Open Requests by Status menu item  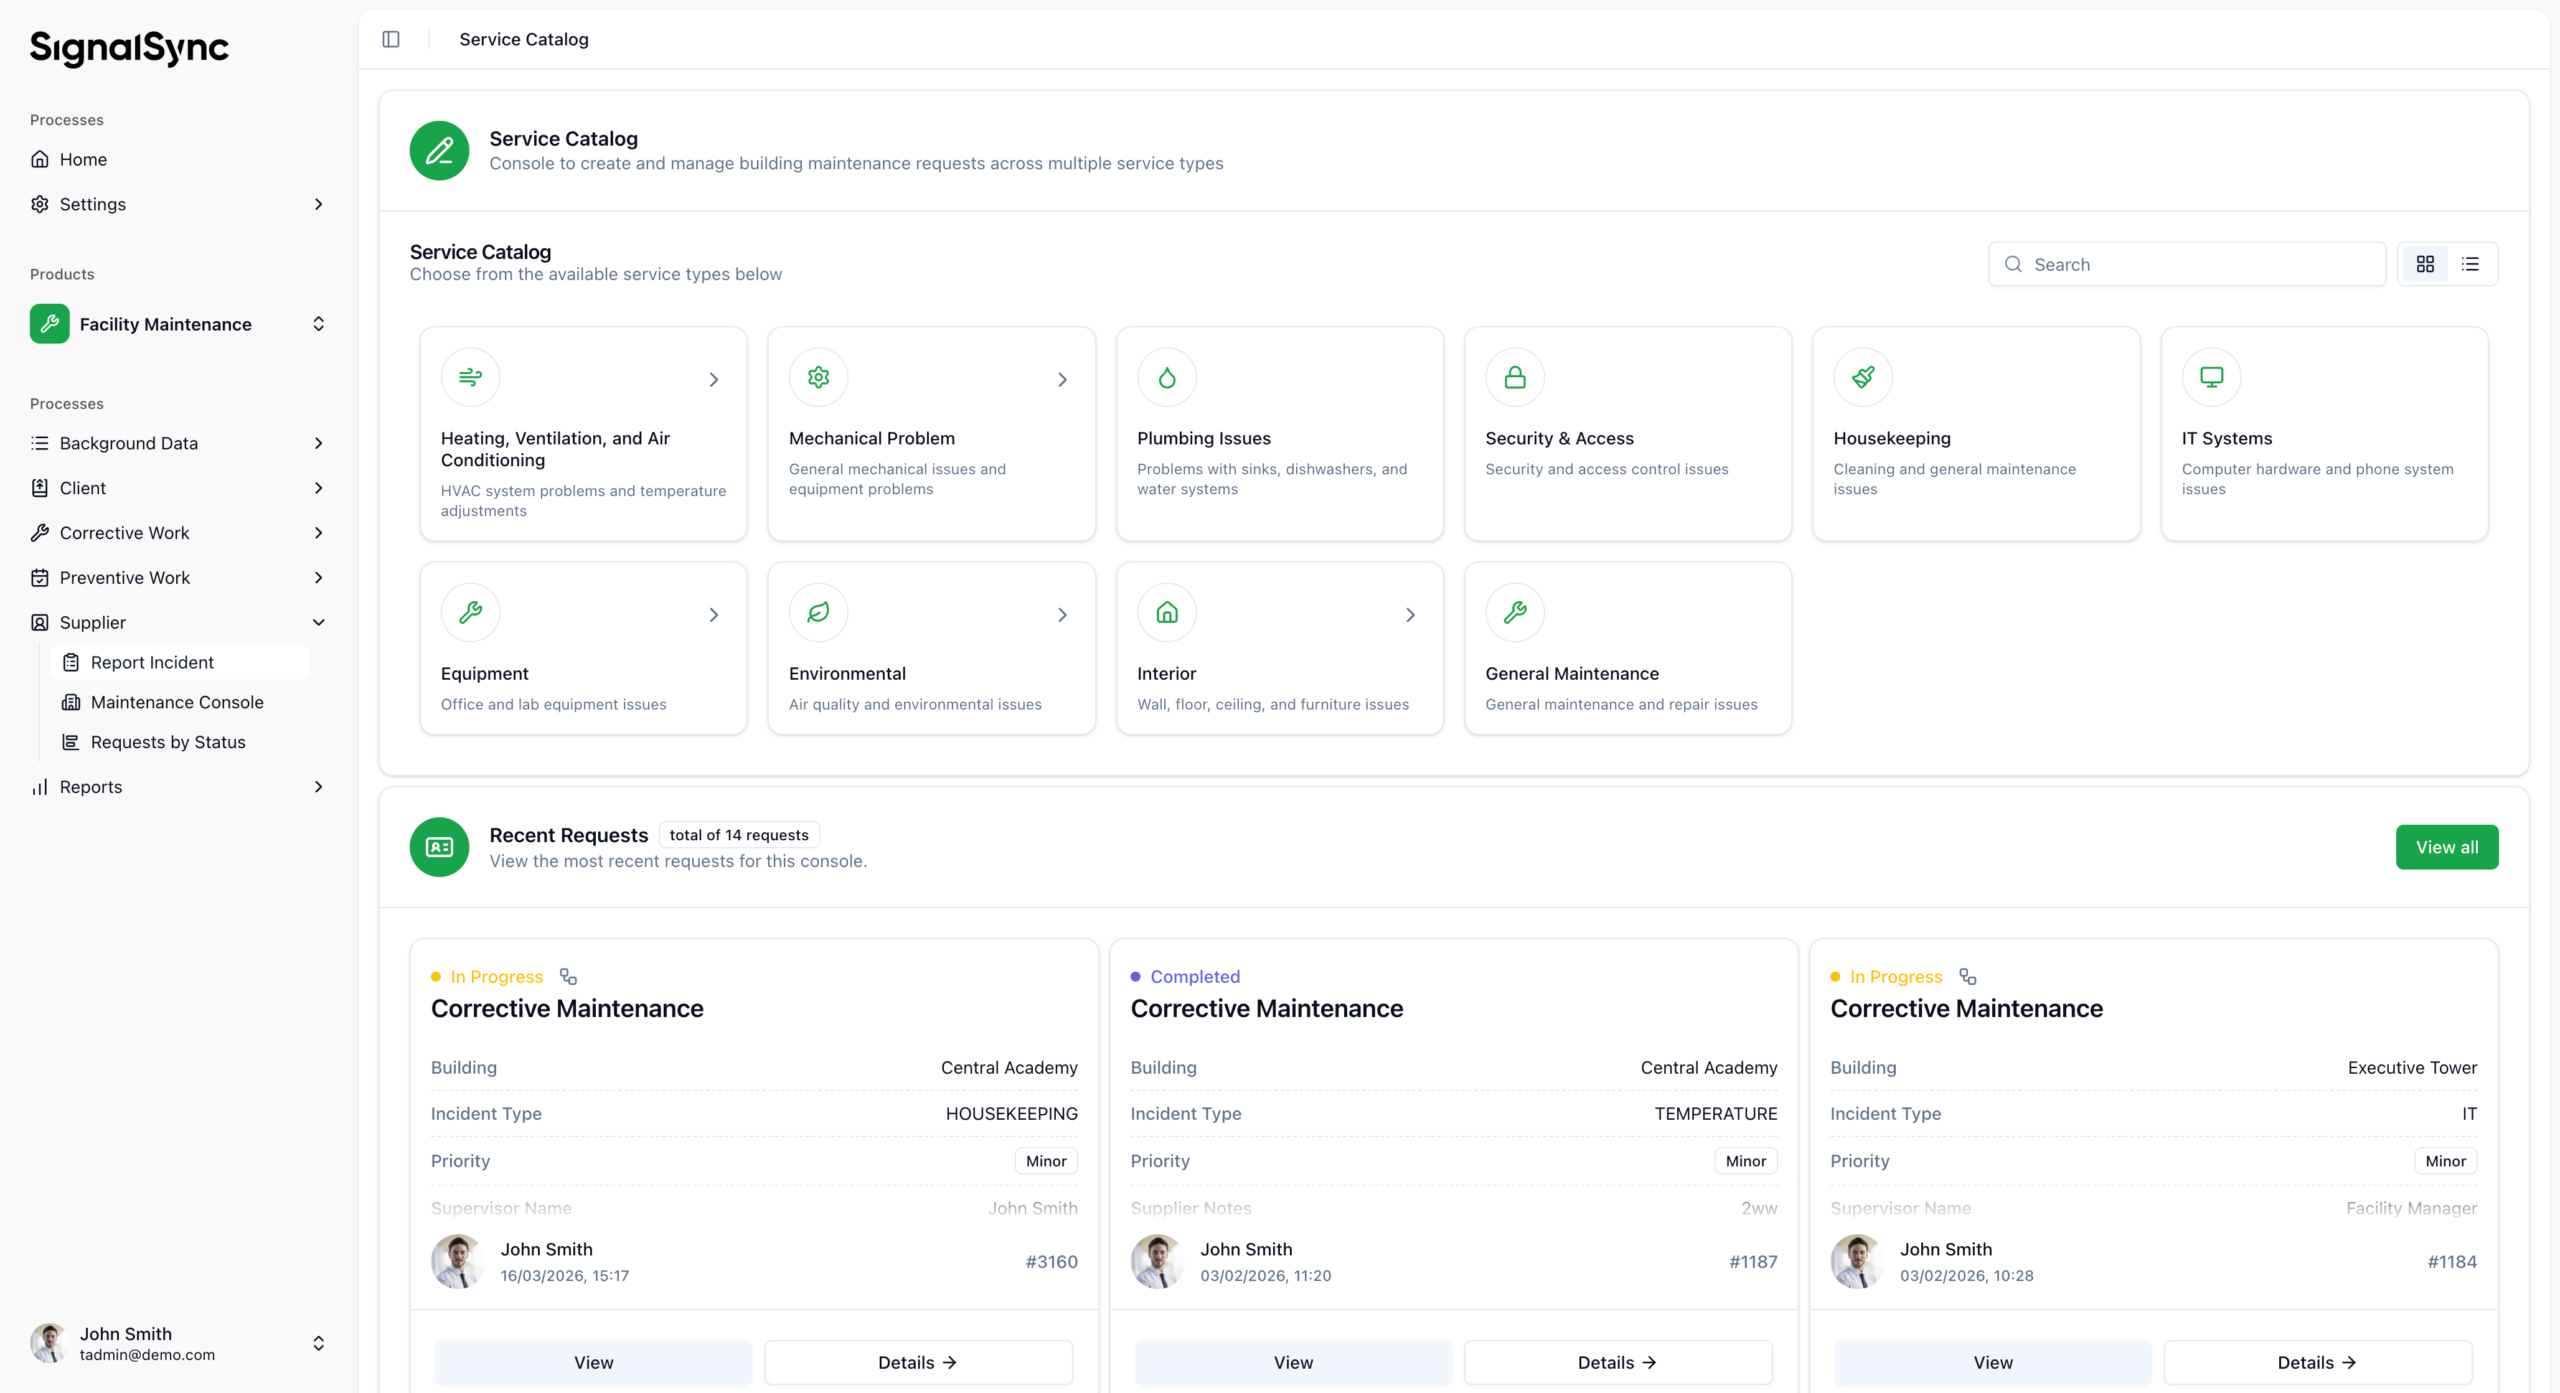click(x=168, y=742)
